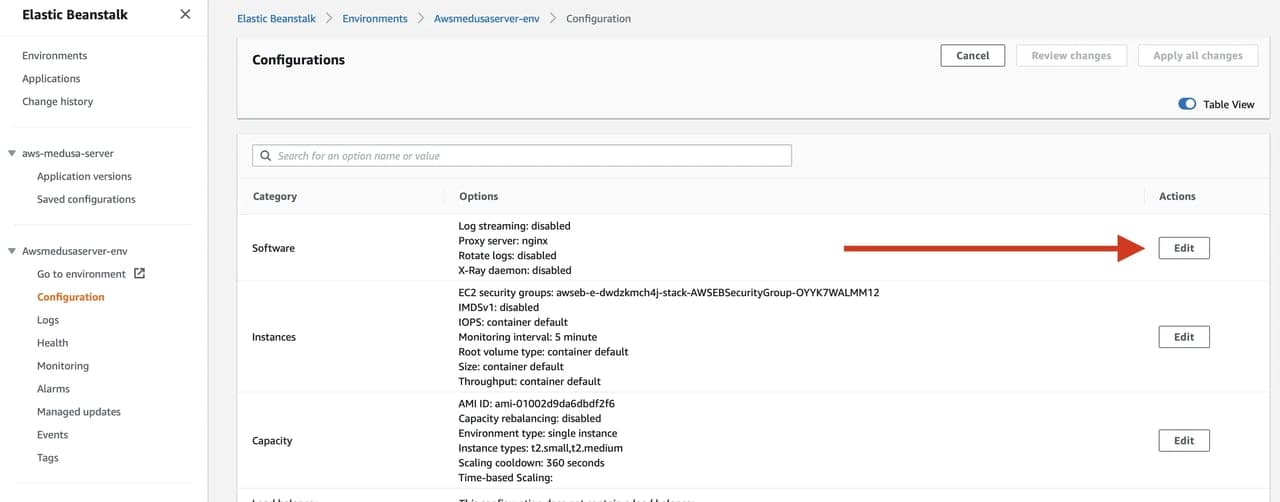
Task: Click the Apply all changes button
Action: (1198, 56)
